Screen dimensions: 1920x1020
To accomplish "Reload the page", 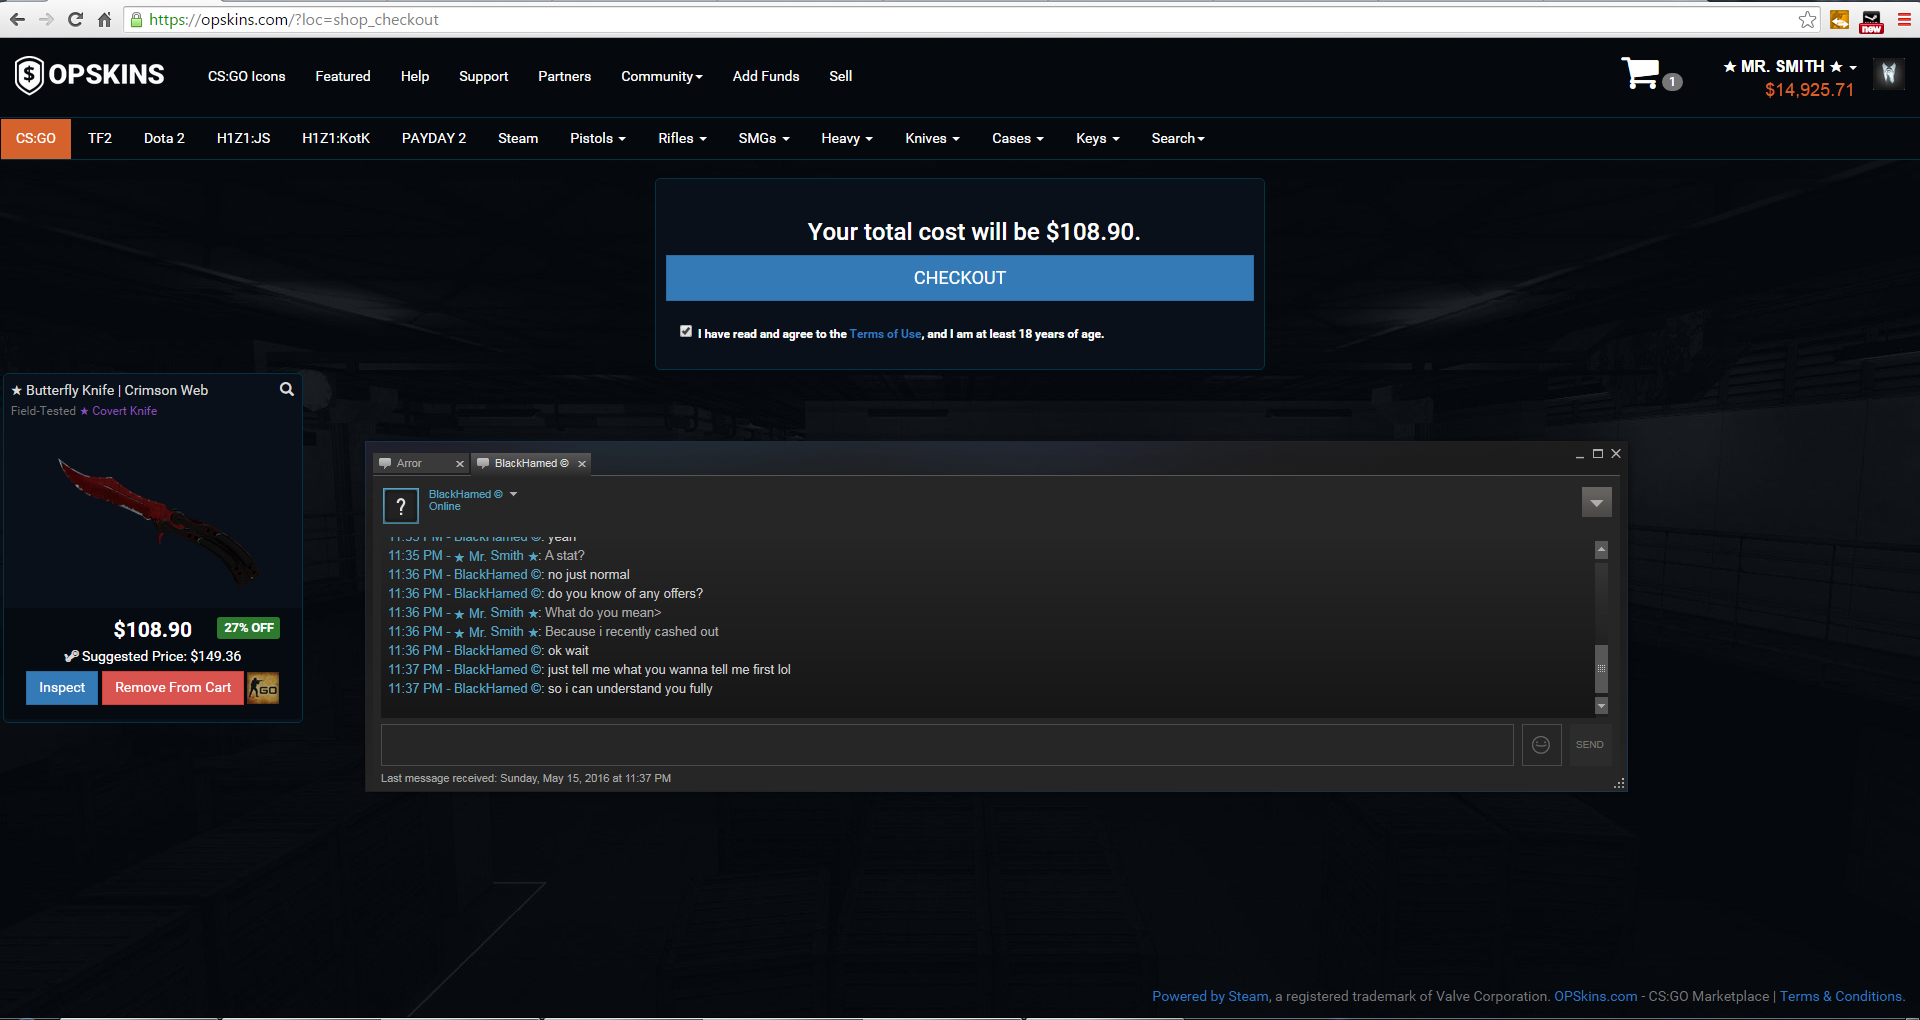I will tap(75, 19).
